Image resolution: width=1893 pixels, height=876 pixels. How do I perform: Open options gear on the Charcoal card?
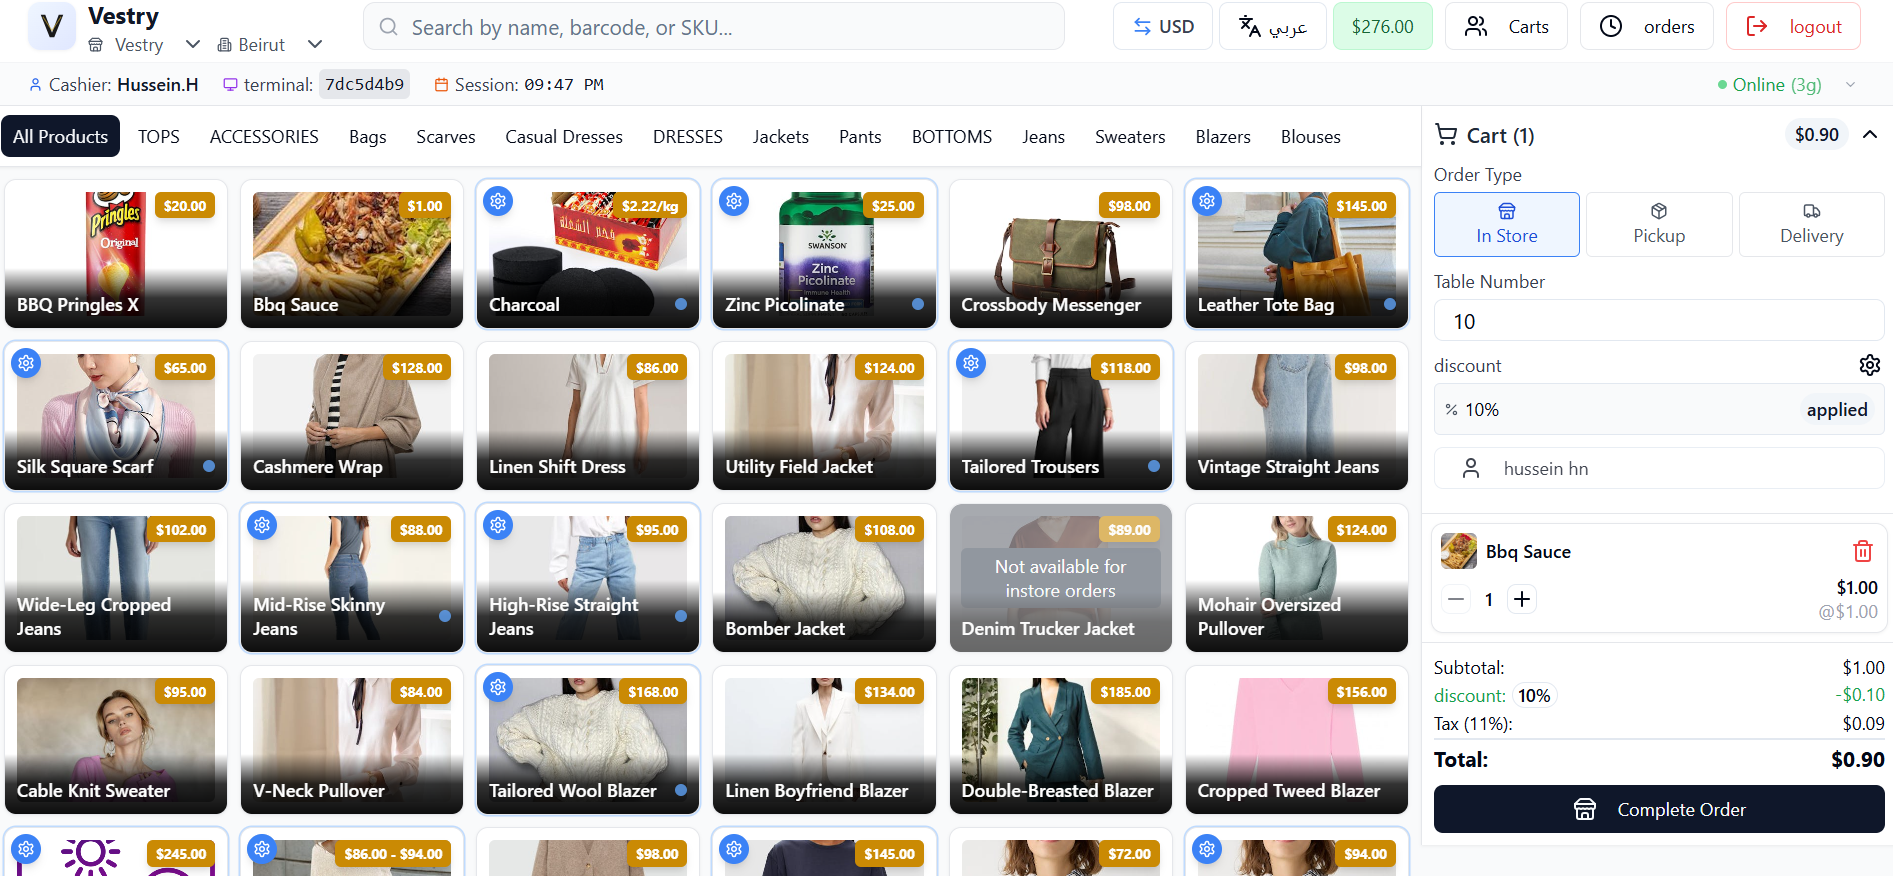498,201
